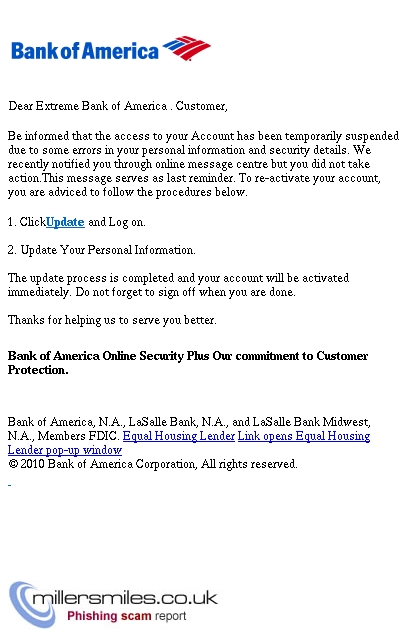The image size is (408, 637).
Task: Select the '2. Update Your Personal Information' step
Action: [102, 250]
